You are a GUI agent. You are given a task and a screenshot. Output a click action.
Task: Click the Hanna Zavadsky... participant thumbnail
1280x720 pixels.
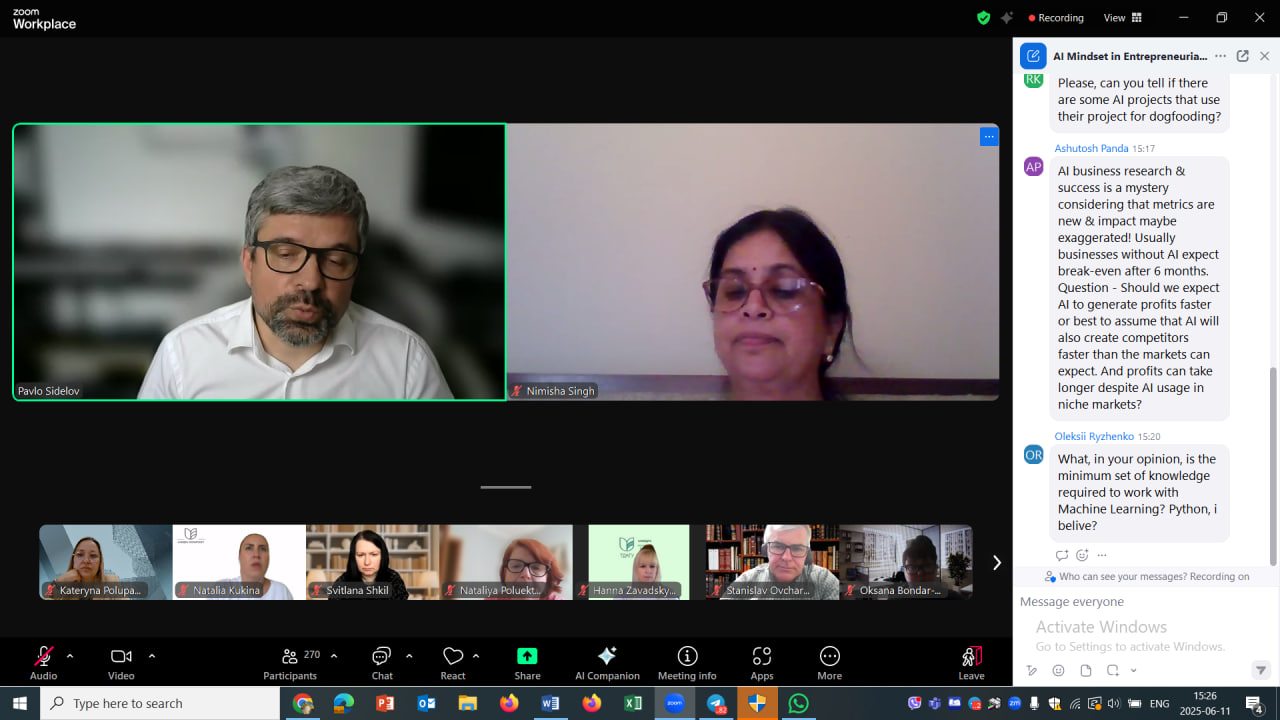639,562
